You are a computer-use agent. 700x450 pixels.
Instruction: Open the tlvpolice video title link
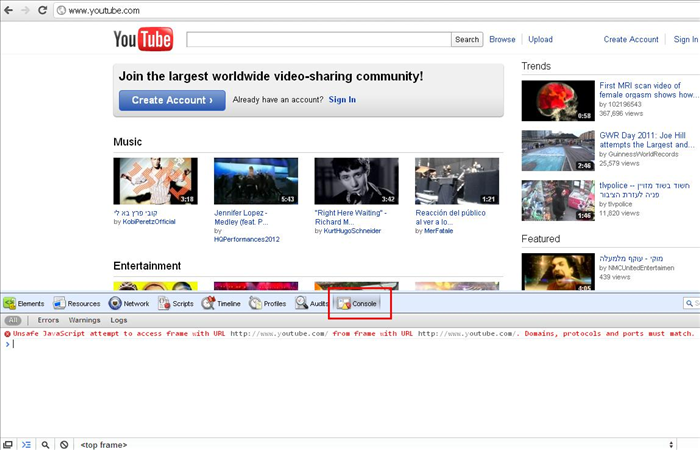(x=645, y=190)
